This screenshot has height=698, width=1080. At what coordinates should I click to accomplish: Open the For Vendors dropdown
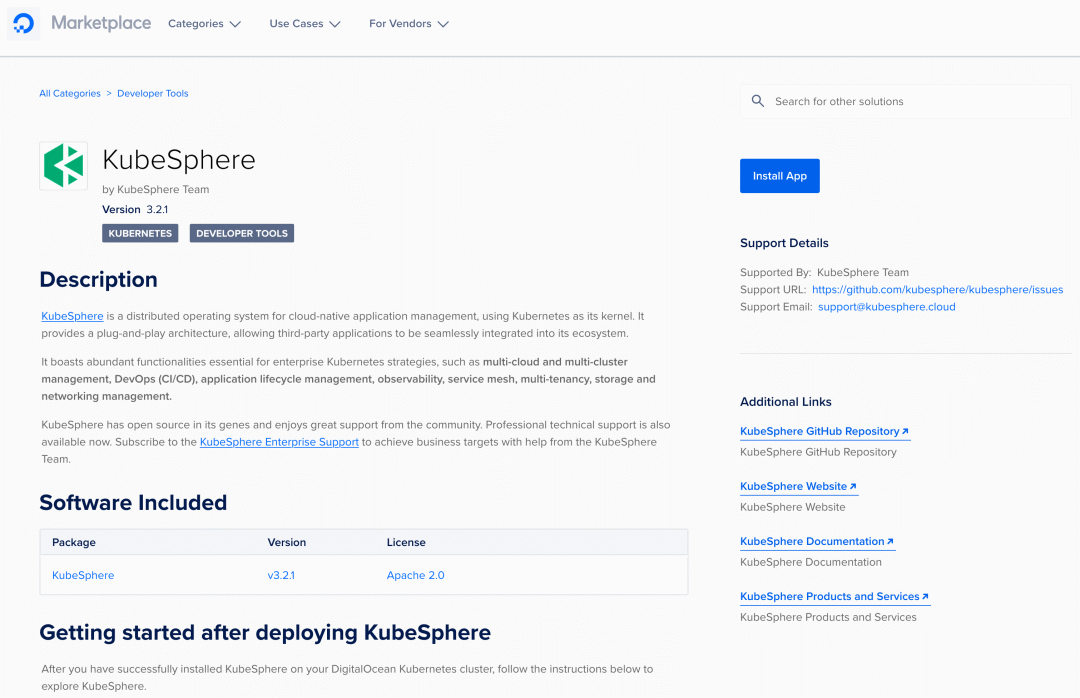(409, 23)
